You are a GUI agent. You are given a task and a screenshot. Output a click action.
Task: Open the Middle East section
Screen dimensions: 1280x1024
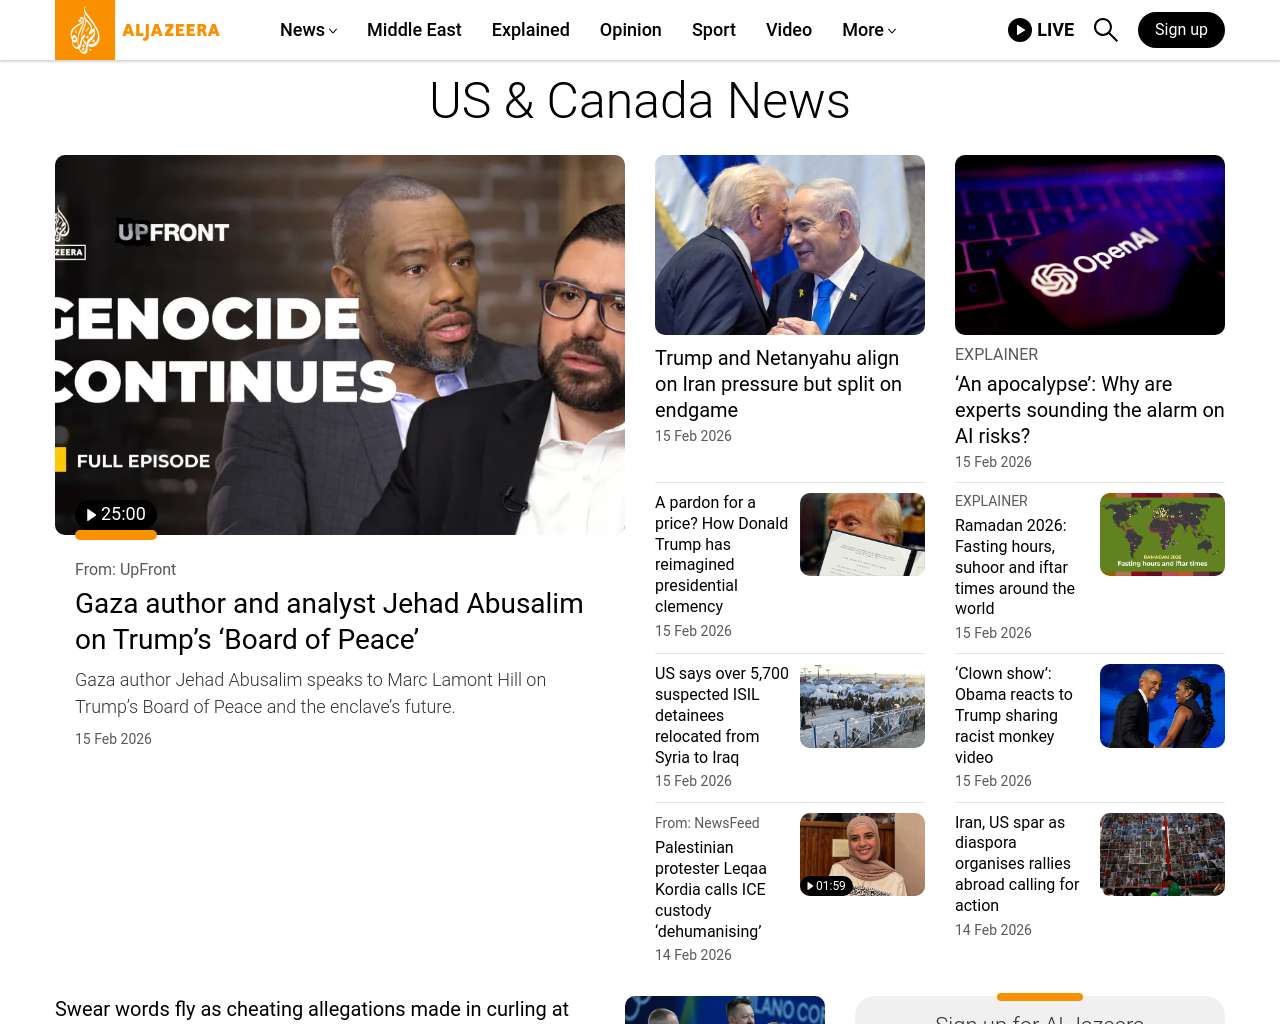click(x=414, y=30)
